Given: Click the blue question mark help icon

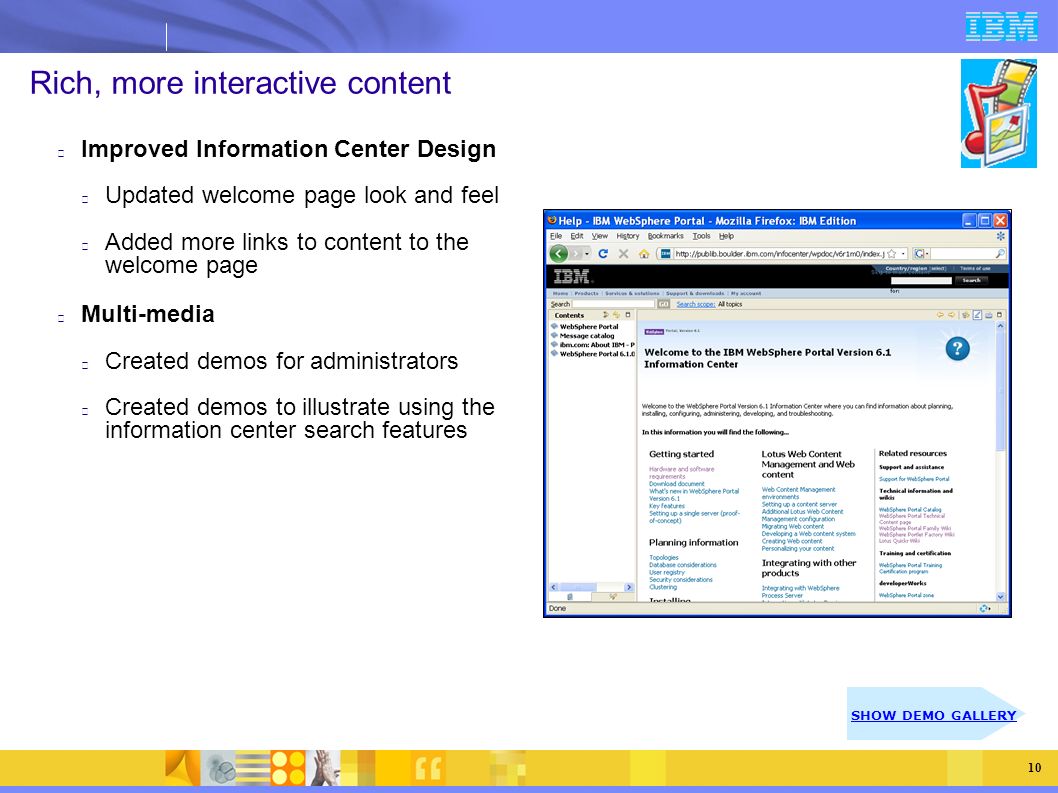Looking at the screenshot, I should coord(957,349).
